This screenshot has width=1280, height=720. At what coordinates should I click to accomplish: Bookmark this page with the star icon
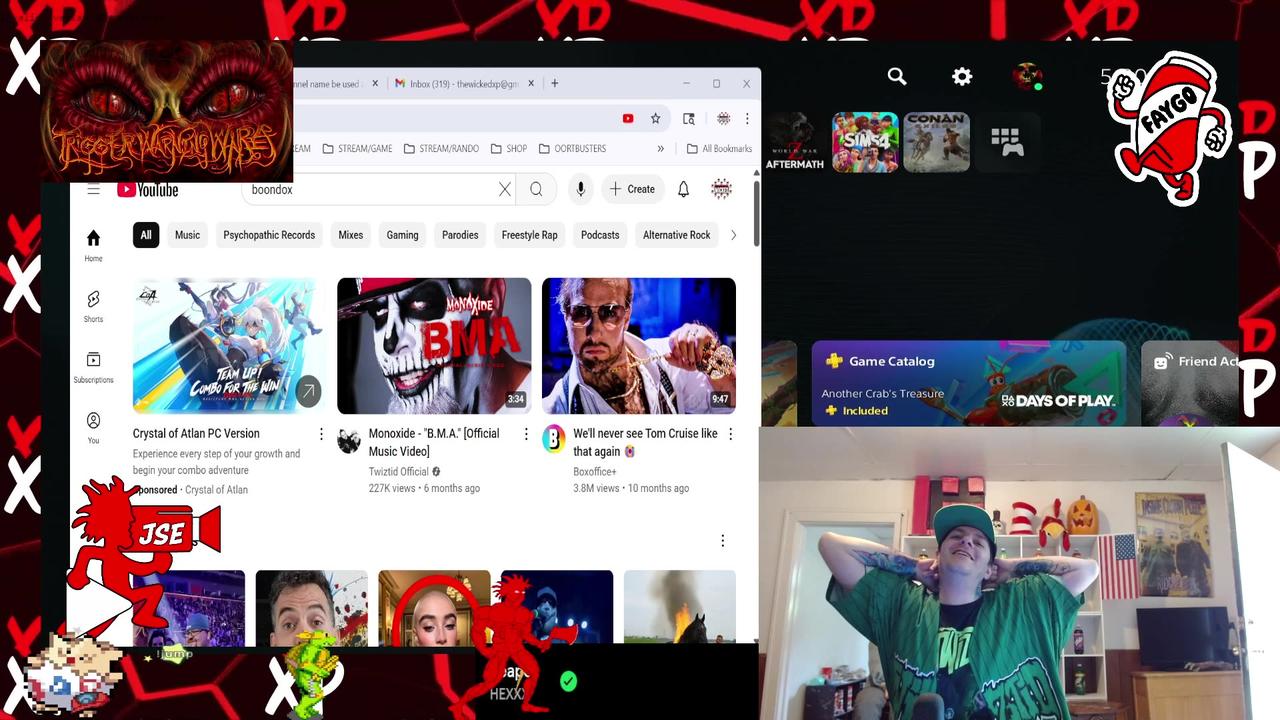pyautogui.click(x=655, y=118)
